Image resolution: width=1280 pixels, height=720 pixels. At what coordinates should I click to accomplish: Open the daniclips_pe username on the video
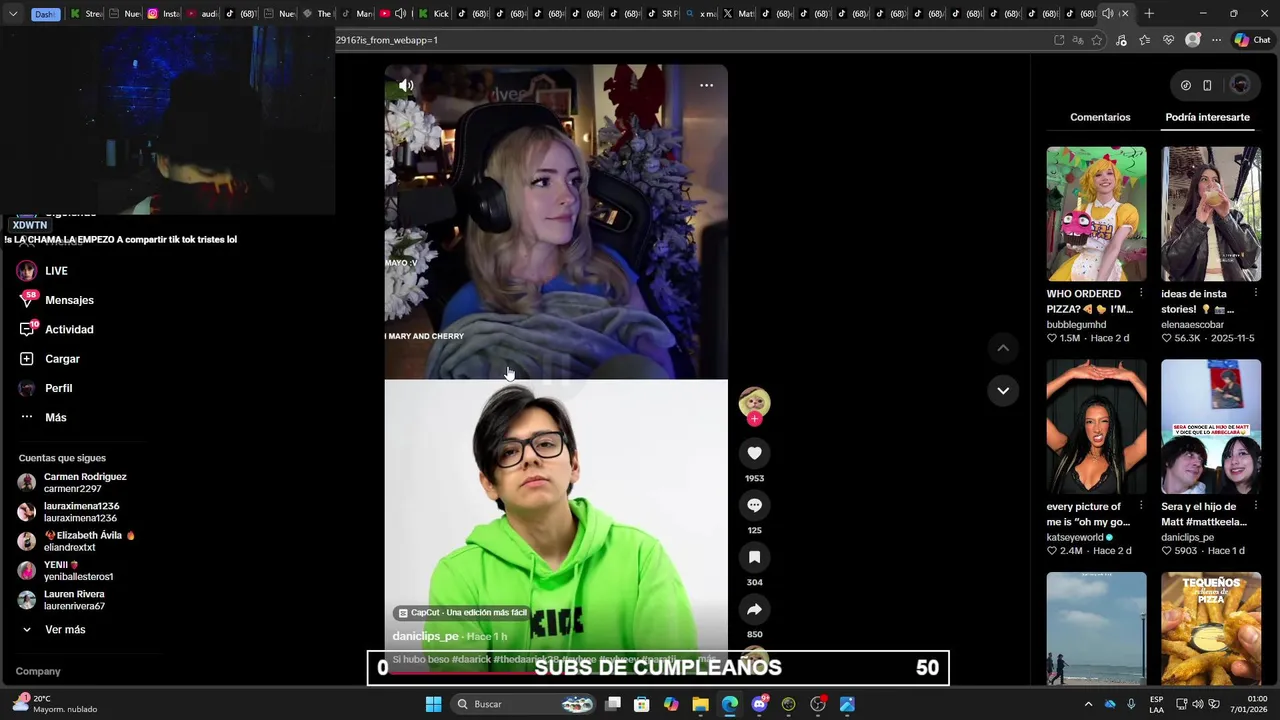(x=425, y=636)
